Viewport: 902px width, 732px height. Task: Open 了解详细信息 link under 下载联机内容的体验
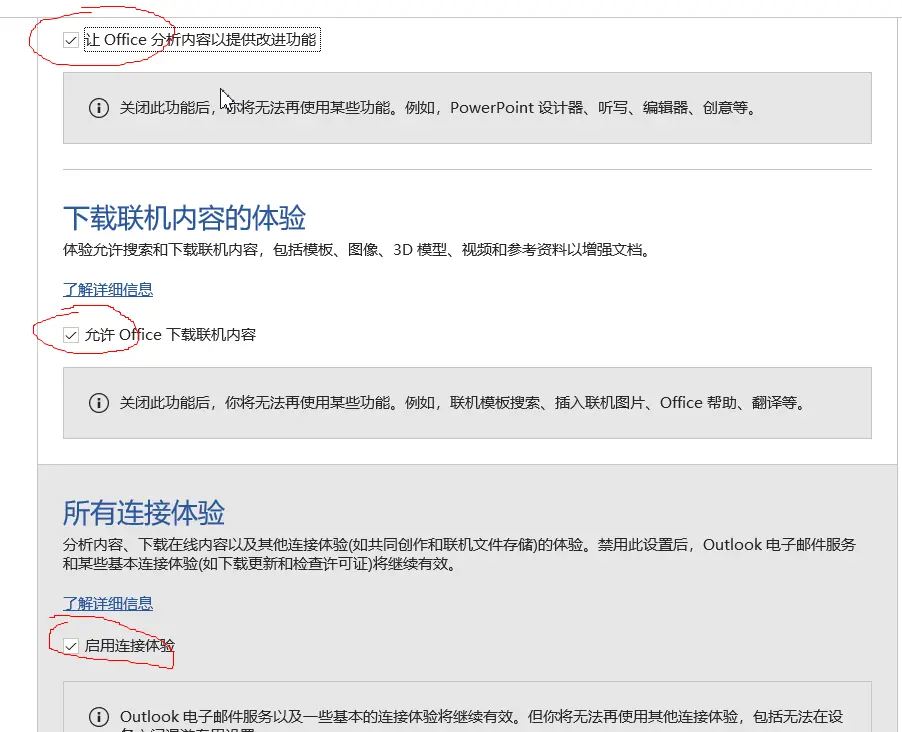(x=108, y=289)
